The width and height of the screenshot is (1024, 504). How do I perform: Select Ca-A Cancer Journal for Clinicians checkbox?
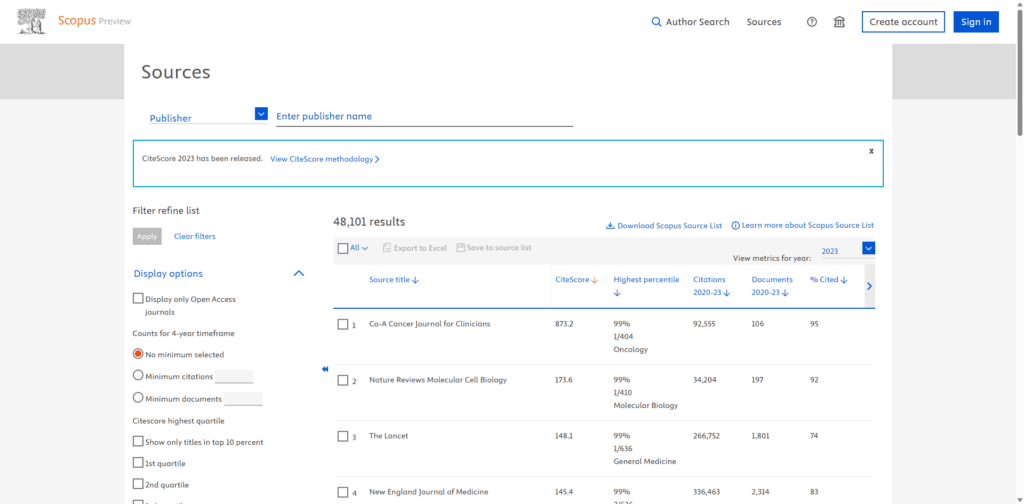click(343, 324)
